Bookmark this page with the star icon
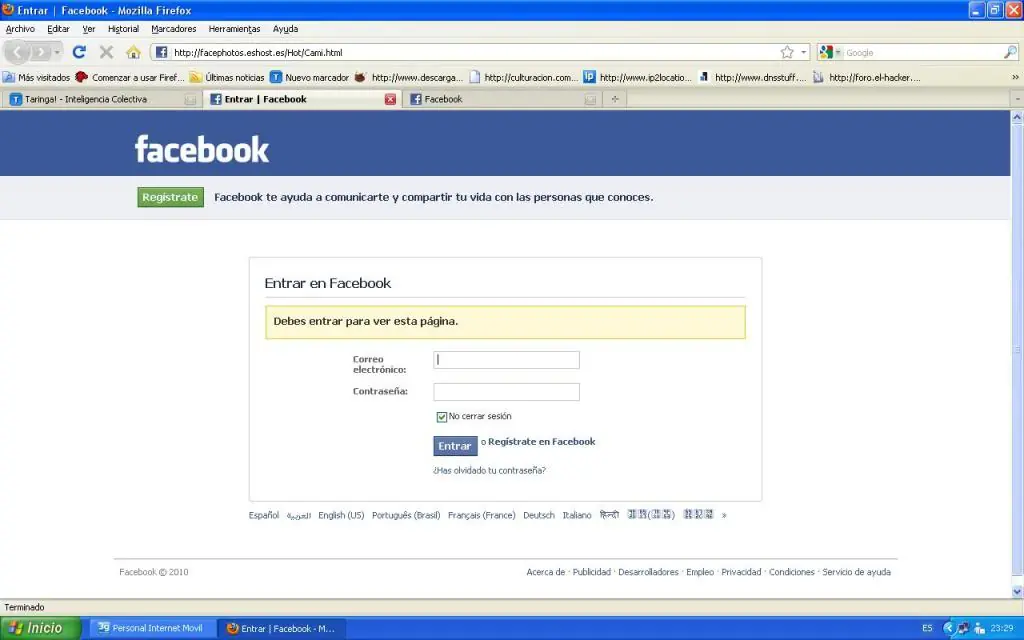Image resolution: width=1024 pixels, height=640 pixels. [787, 52]
